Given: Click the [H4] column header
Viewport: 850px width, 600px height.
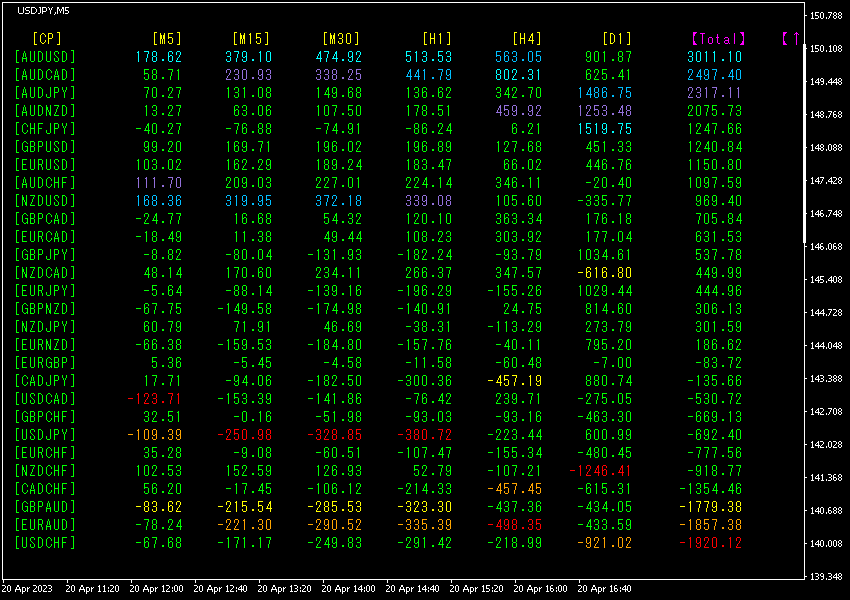Looking at the screenshot, I should (x=527, y=39).
